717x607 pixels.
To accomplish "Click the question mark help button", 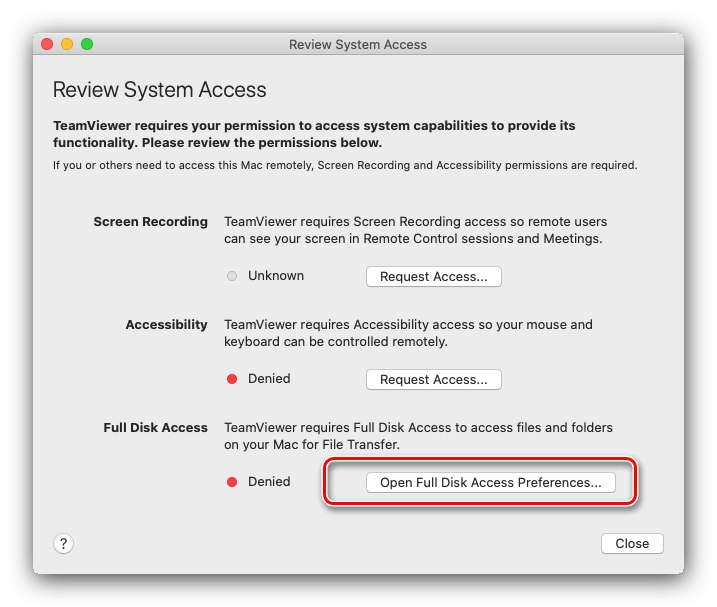I will pos(63,543).
